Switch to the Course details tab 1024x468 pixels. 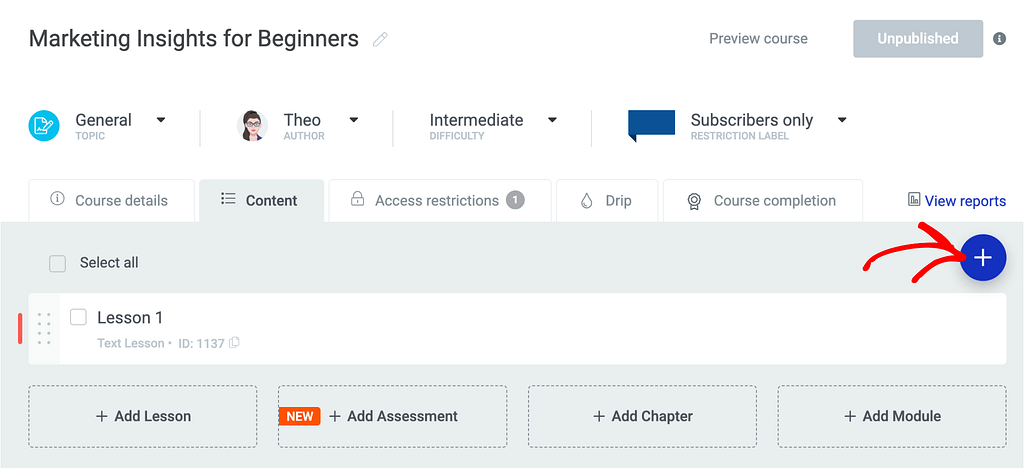point(111,200)
